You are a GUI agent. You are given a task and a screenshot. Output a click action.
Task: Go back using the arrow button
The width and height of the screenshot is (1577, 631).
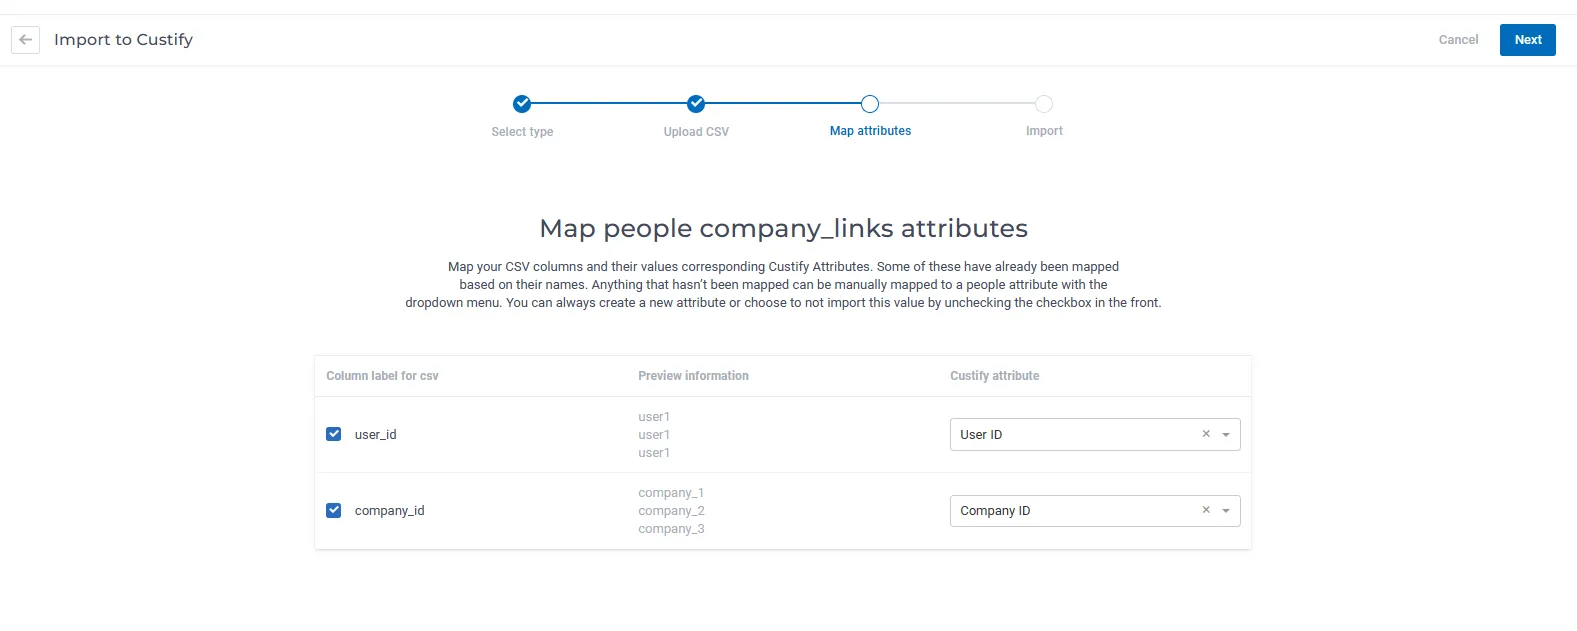click(x=26, y=40)
